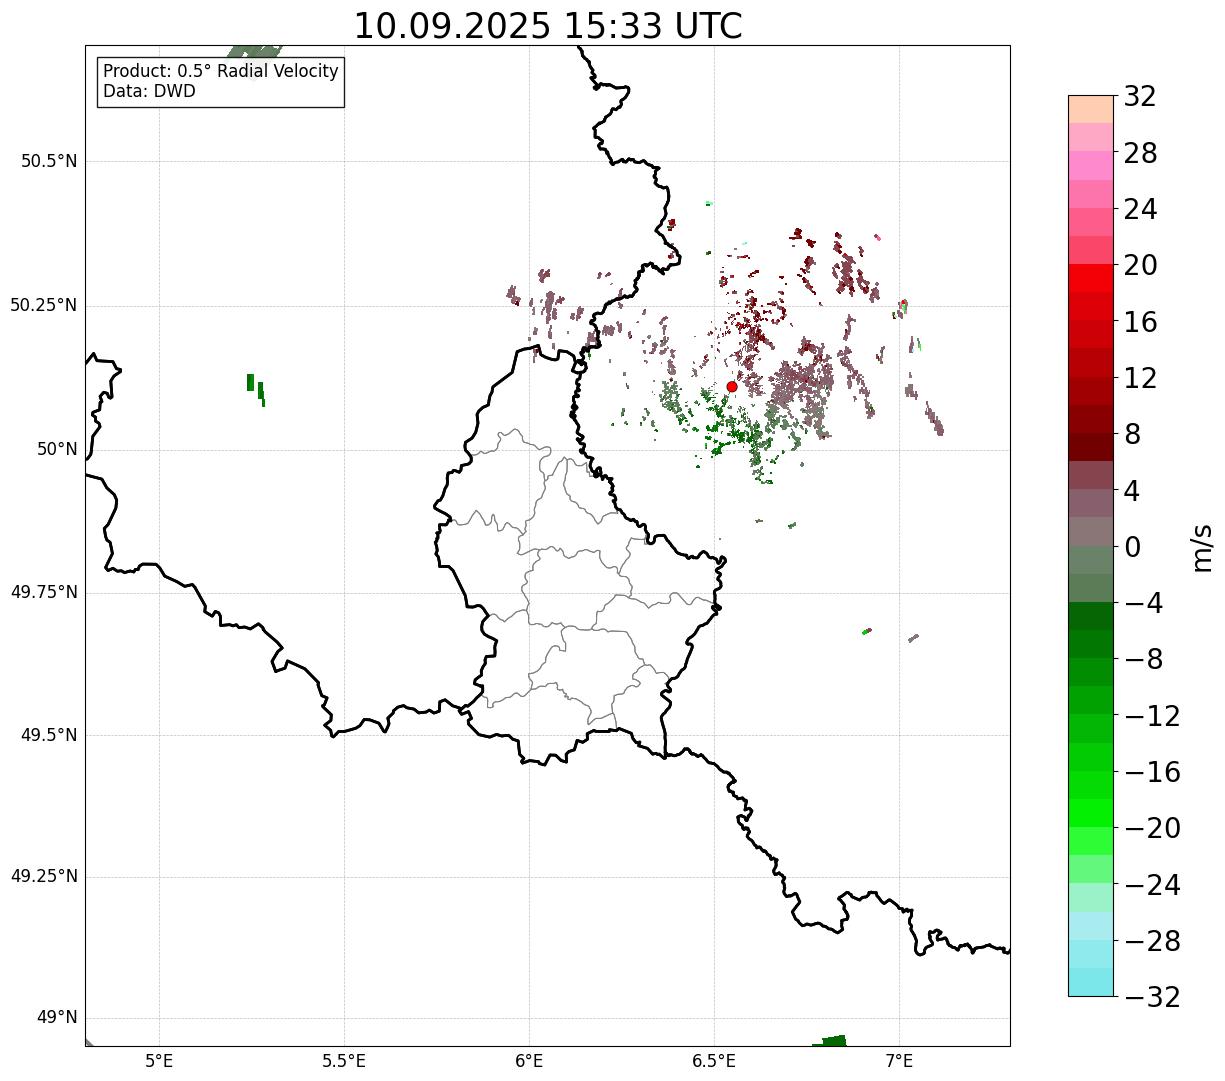Click the colorbar tick label 12
Screen dimensions: 1225x1081
point(1140,378)
